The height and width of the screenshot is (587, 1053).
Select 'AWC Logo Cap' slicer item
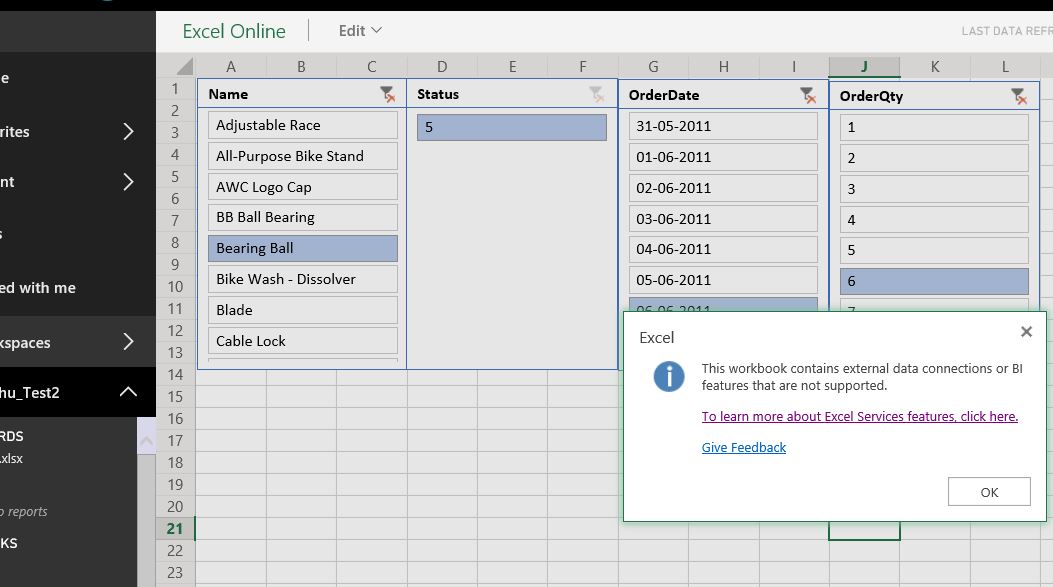point(303,187)
